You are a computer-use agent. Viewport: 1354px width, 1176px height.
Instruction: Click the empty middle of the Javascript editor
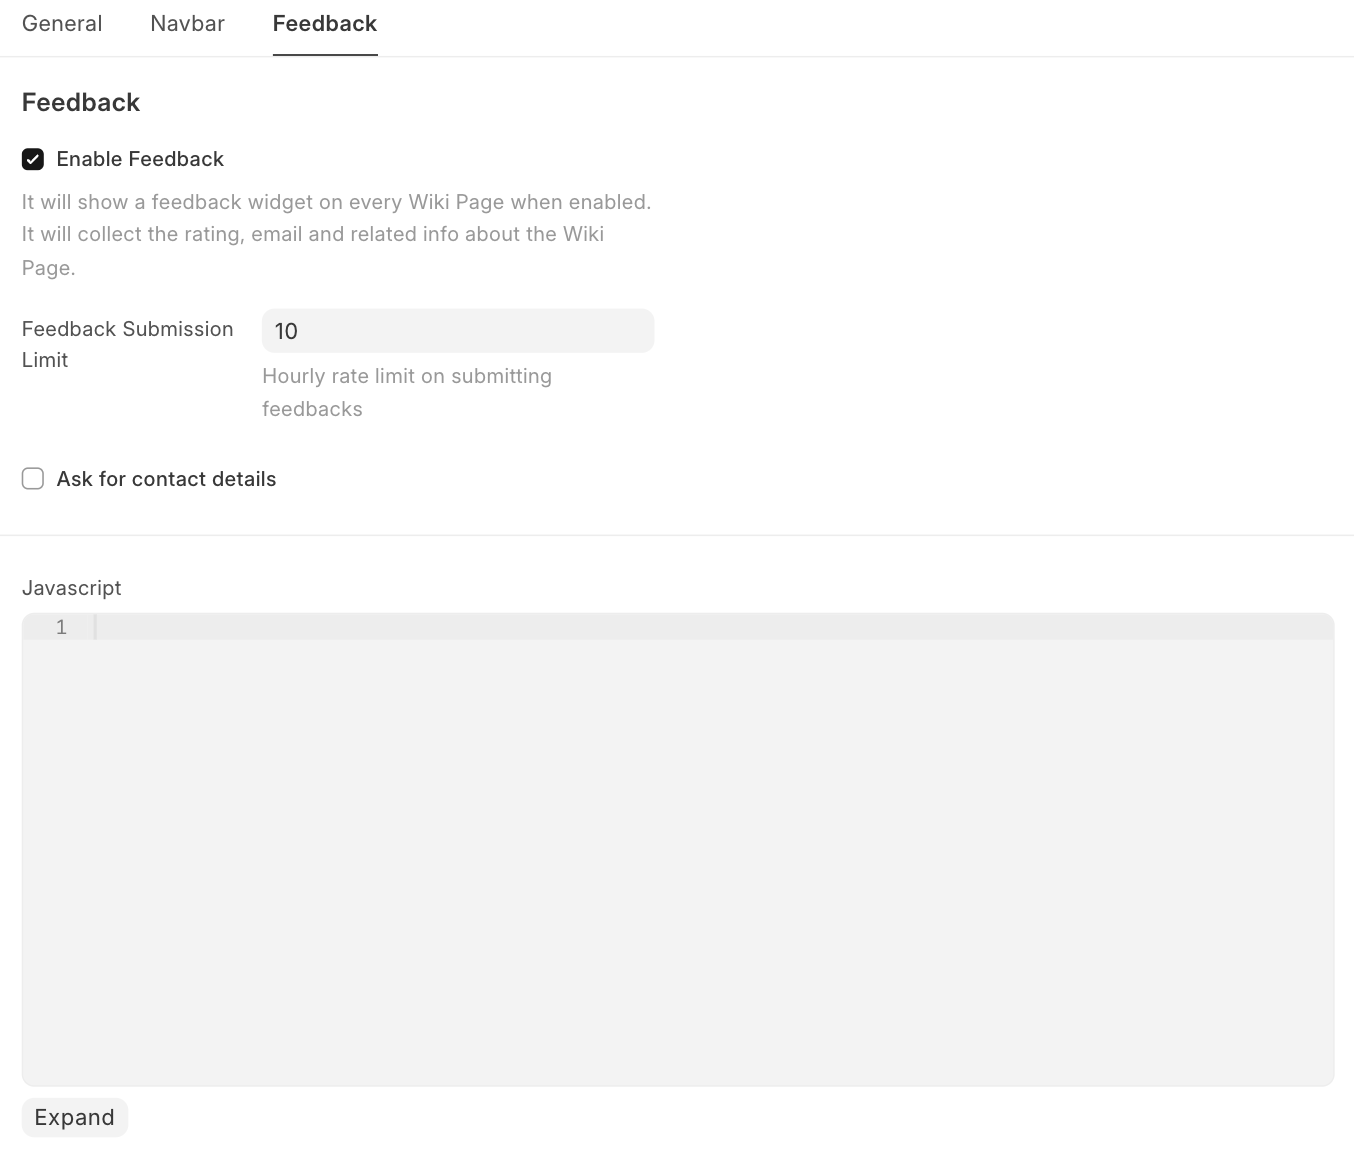pos(677,850)
